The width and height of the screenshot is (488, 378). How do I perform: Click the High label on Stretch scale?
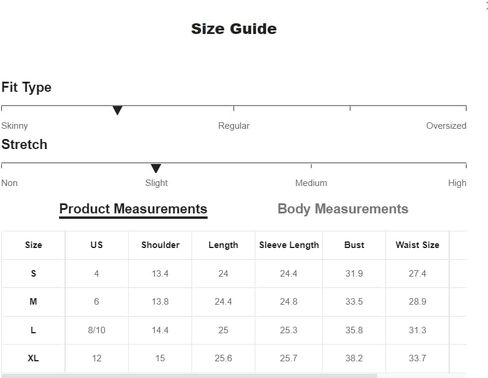pos(457,183)
